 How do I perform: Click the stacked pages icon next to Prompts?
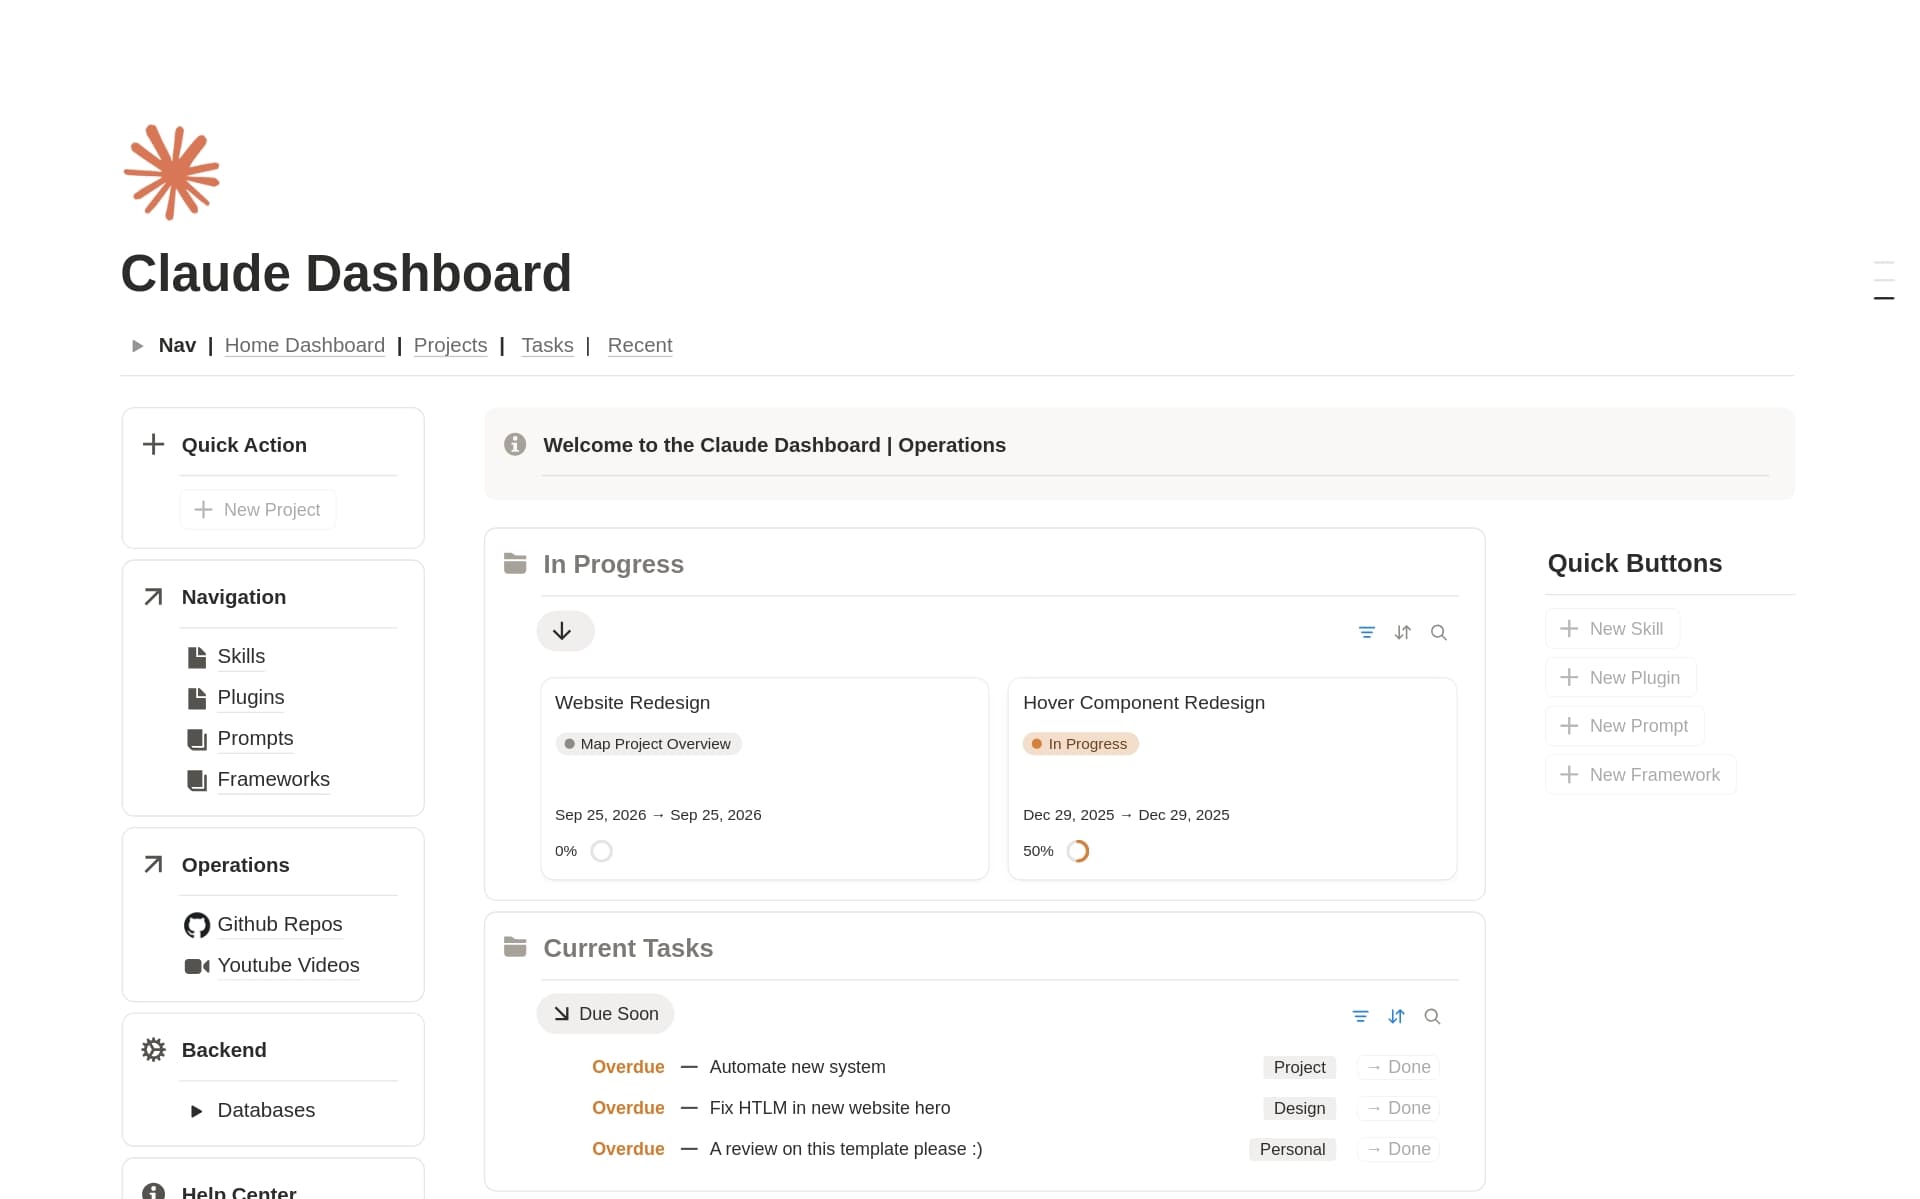pyautogui.click(x=197, y=739)
